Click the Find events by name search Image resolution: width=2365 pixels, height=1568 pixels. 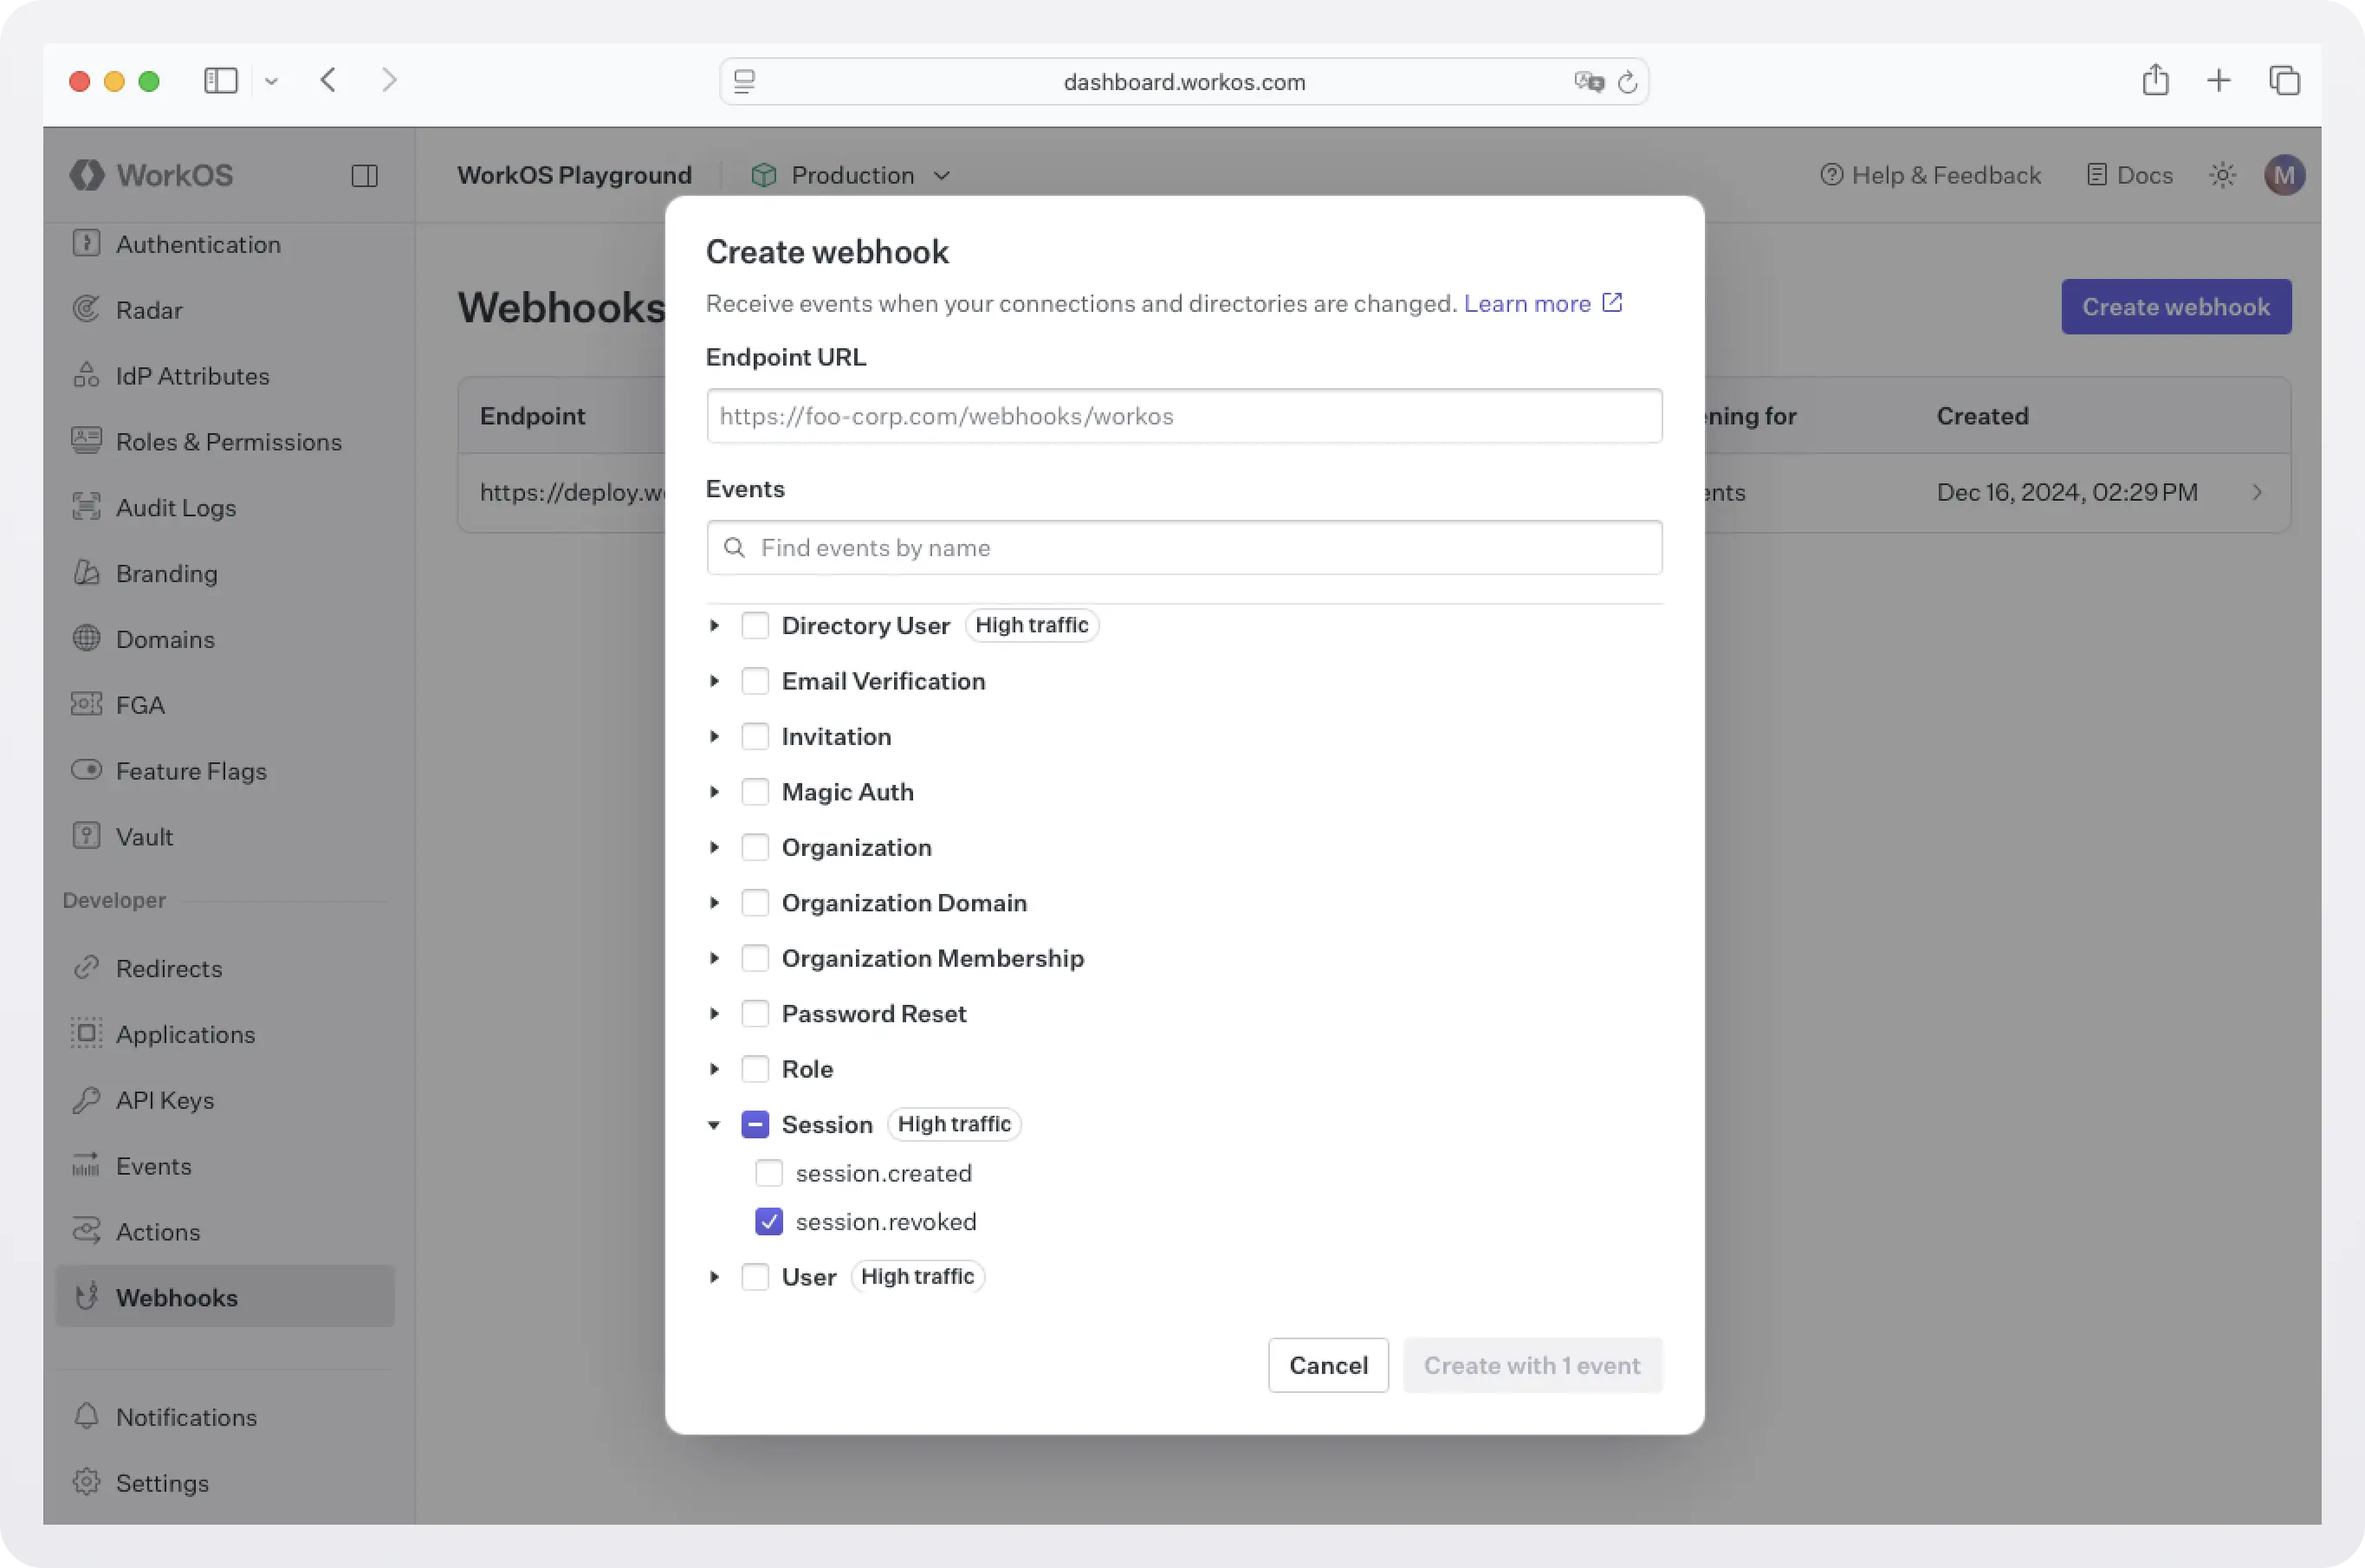1184,547
